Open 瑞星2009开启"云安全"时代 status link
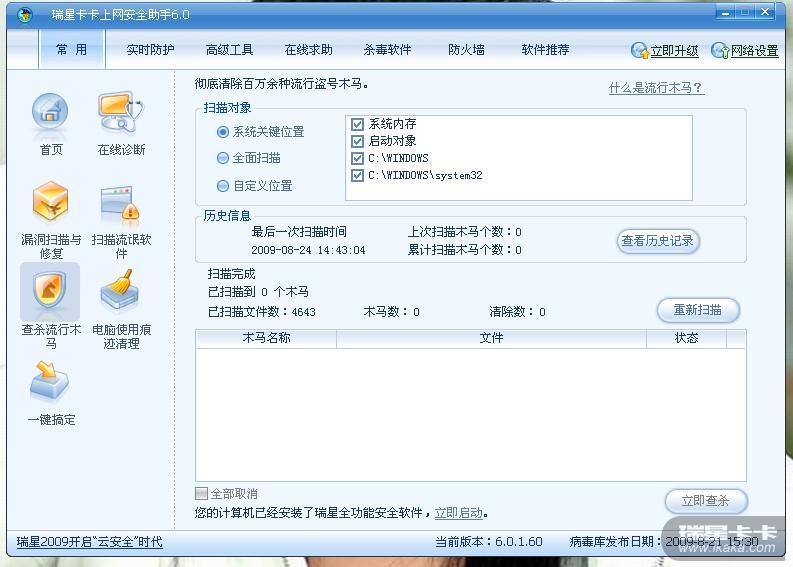This screenshot has width=793, height=567. 90,542
